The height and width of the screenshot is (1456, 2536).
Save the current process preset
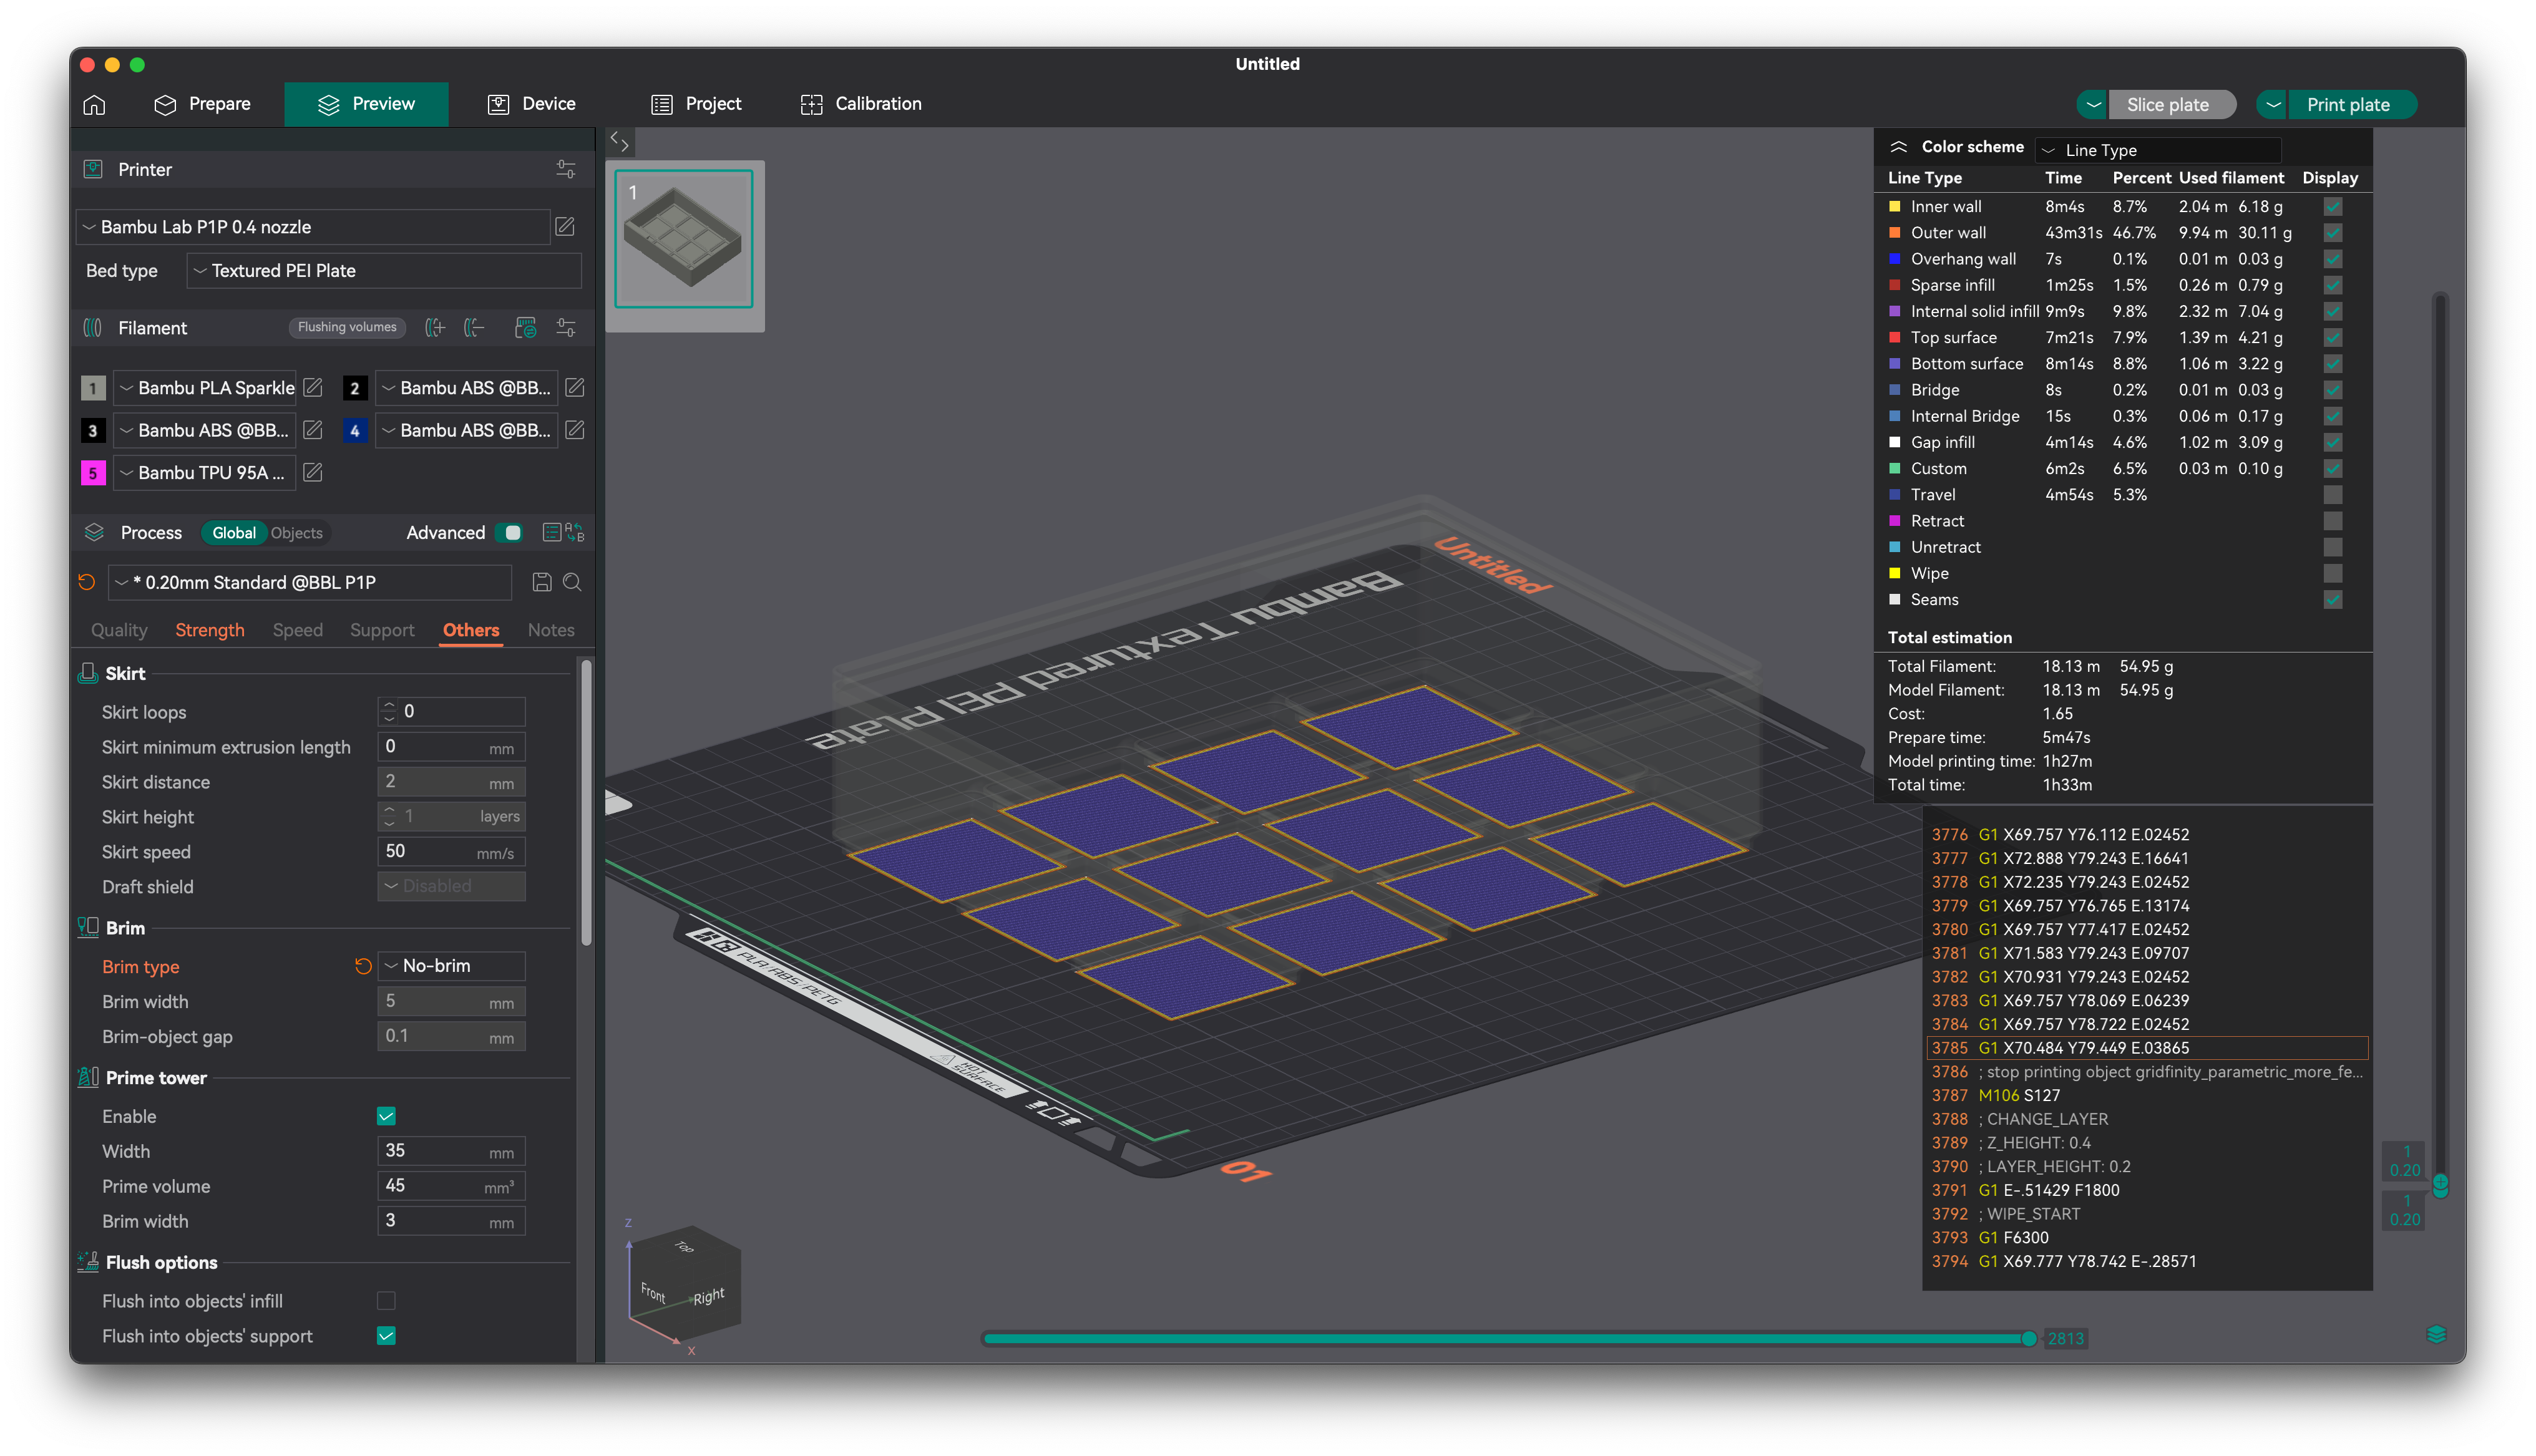tap(542, 582)
